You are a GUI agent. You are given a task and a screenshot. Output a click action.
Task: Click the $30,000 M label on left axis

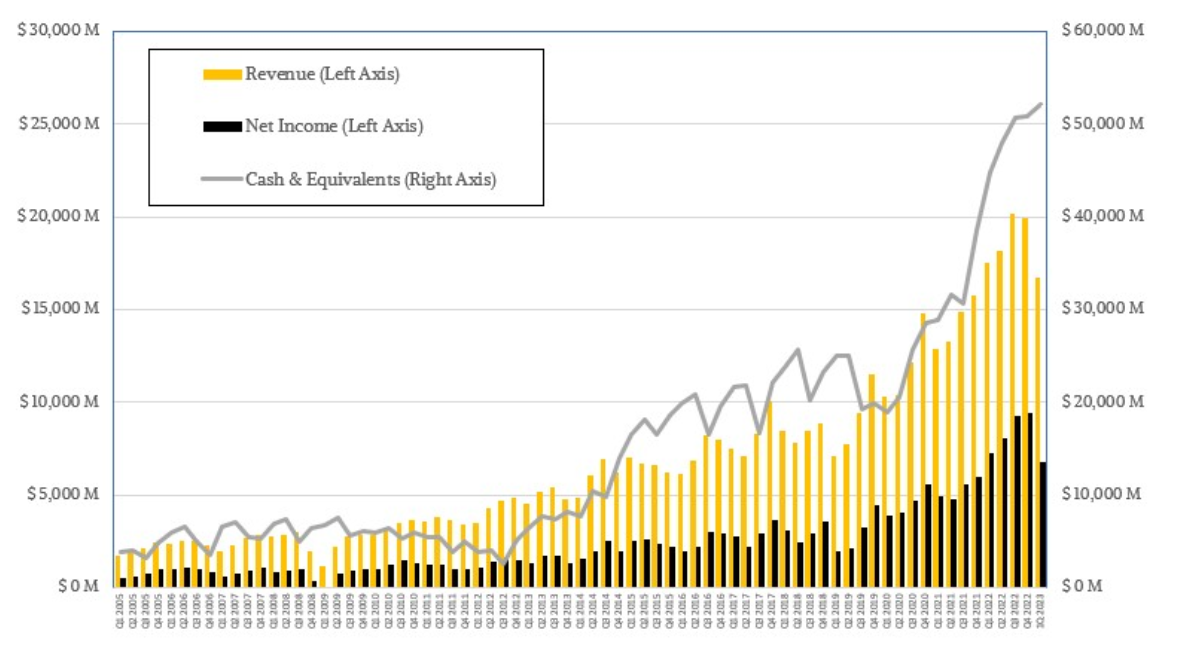coord(59,31)
